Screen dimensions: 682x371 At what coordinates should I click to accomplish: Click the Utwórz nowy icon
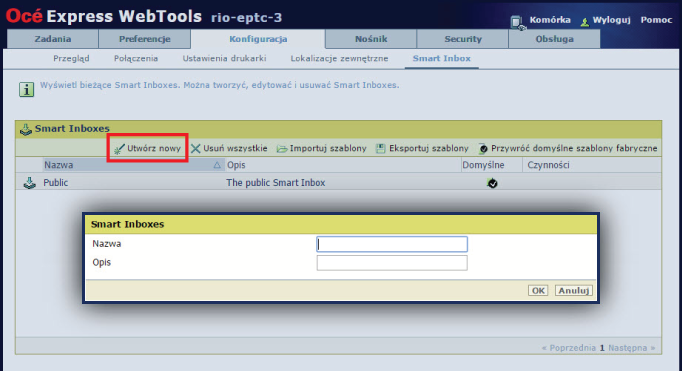click(119, 149)
